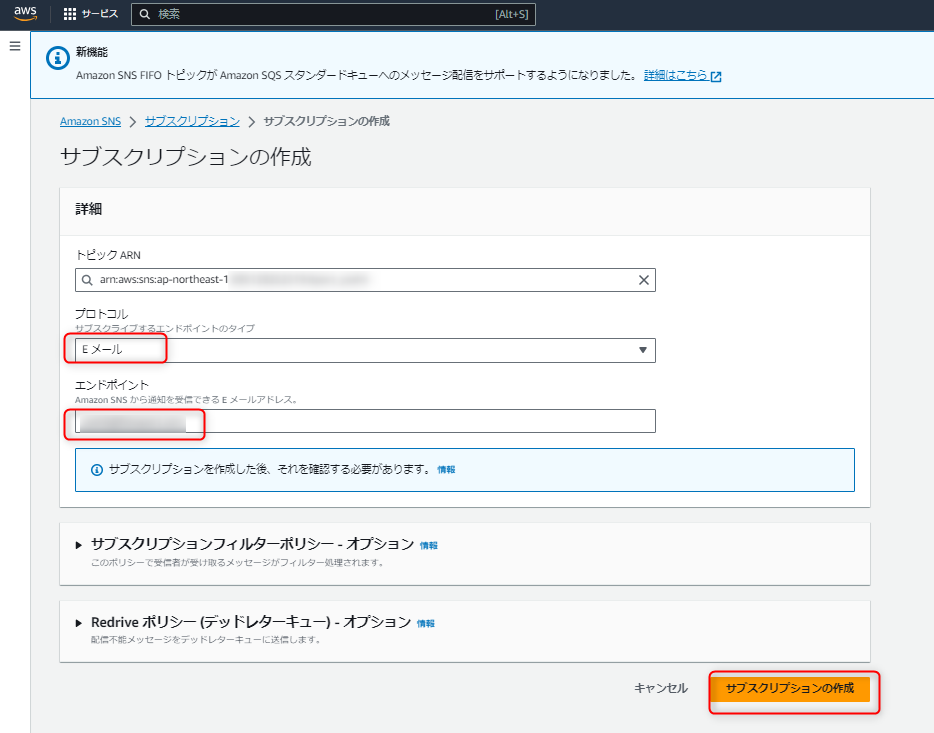Open 情報 link next to Redrive ポリシー
934x733 pixels.
[426, 623]
